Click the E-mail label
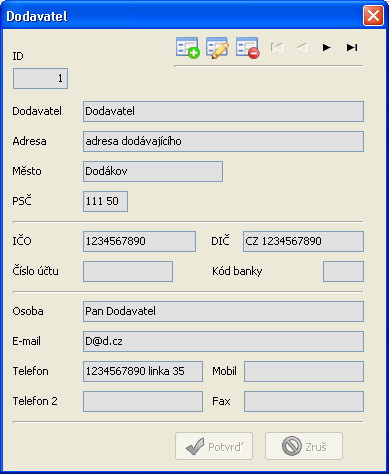 tap(27, 341)
